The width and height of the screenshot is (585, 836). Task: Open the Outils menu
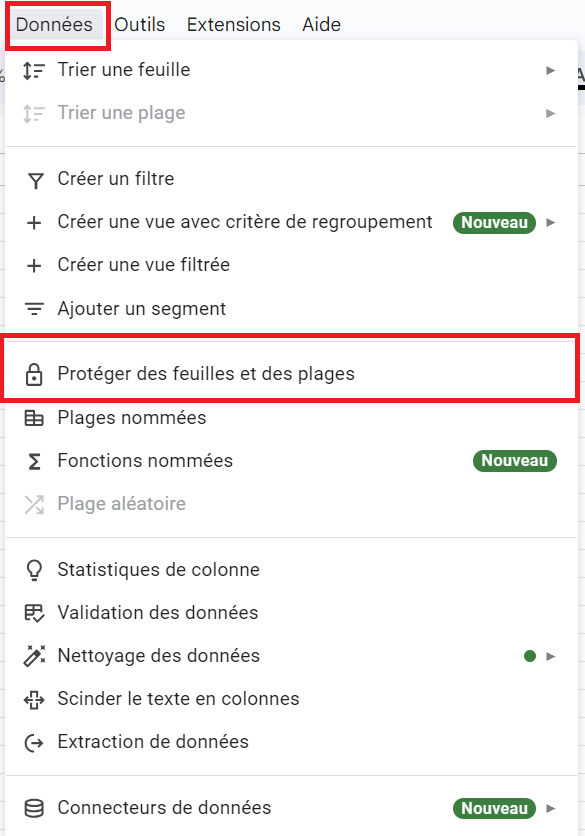click(140, 25)
